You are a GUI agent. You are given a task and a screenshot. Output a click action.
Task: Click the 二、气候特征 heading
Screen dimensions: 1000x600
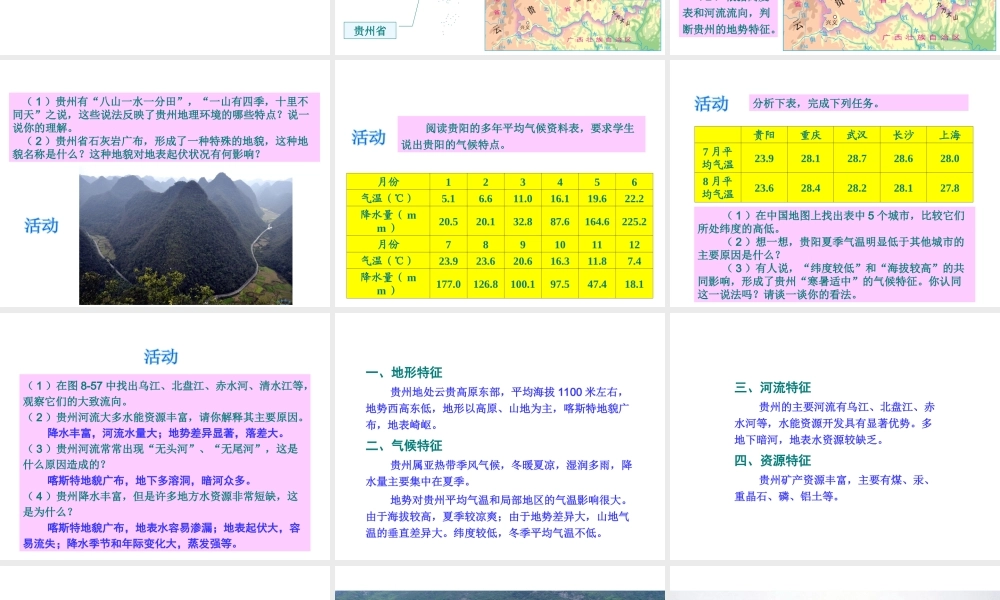[x=404, y=445]
